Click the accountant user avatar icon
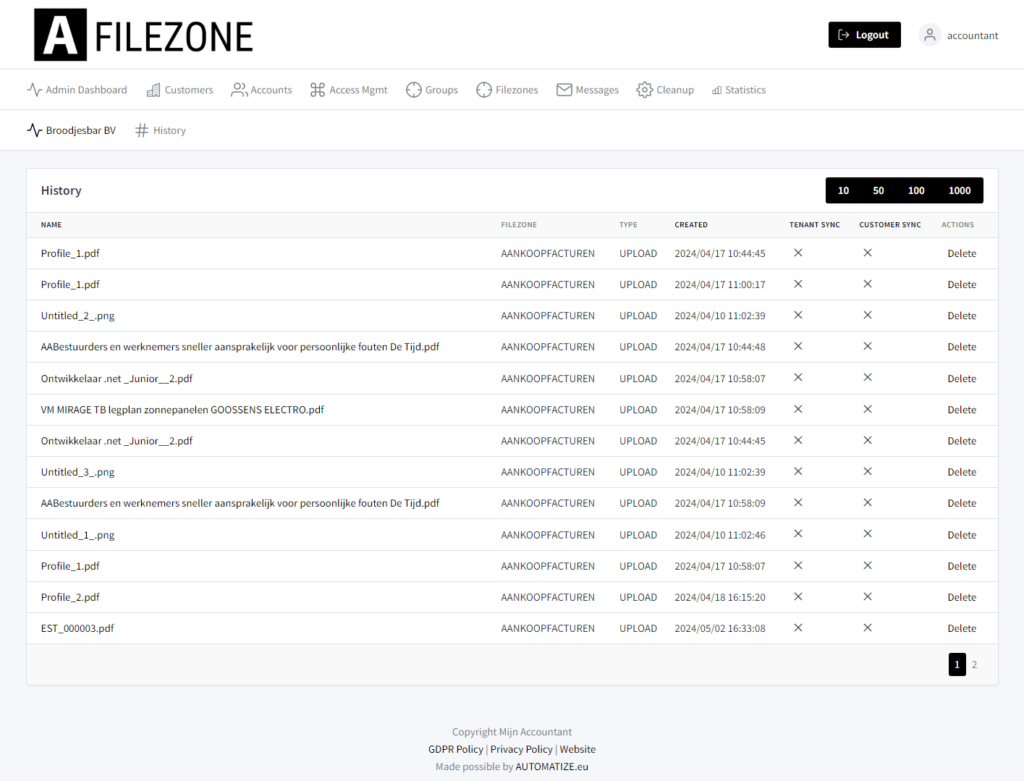 (929, 35)
